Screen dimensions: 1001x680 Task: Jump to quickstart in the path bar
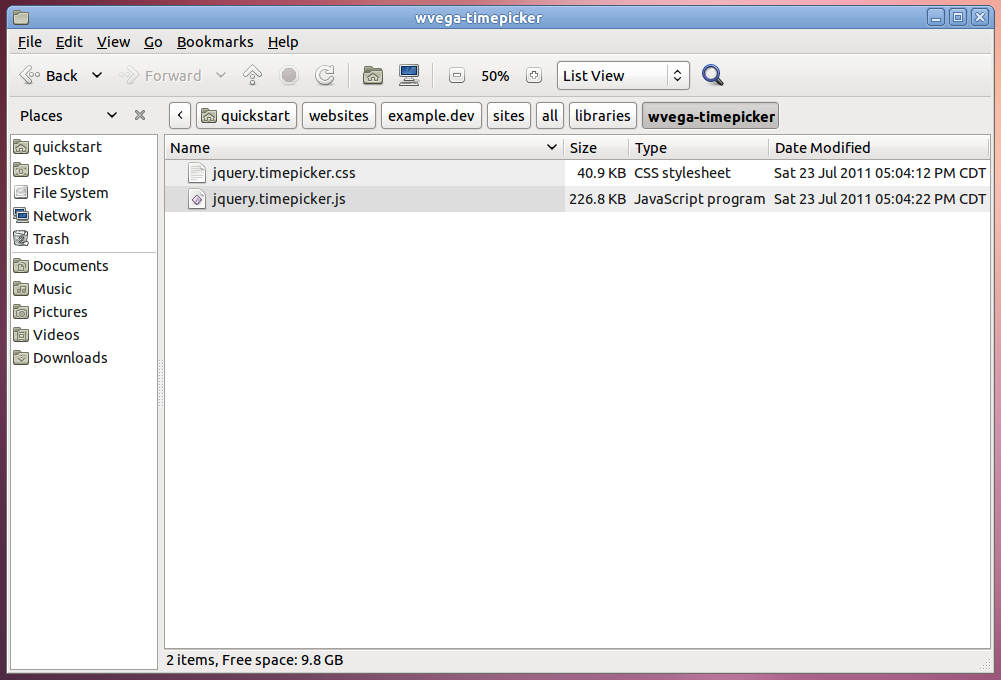click(x=246, y=116)
